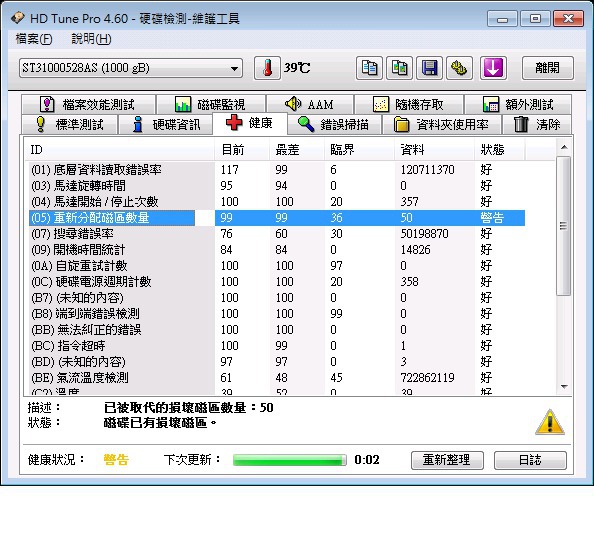
Task: Click the yellow 警告 health status text
Action: click(x=116, y=460)
